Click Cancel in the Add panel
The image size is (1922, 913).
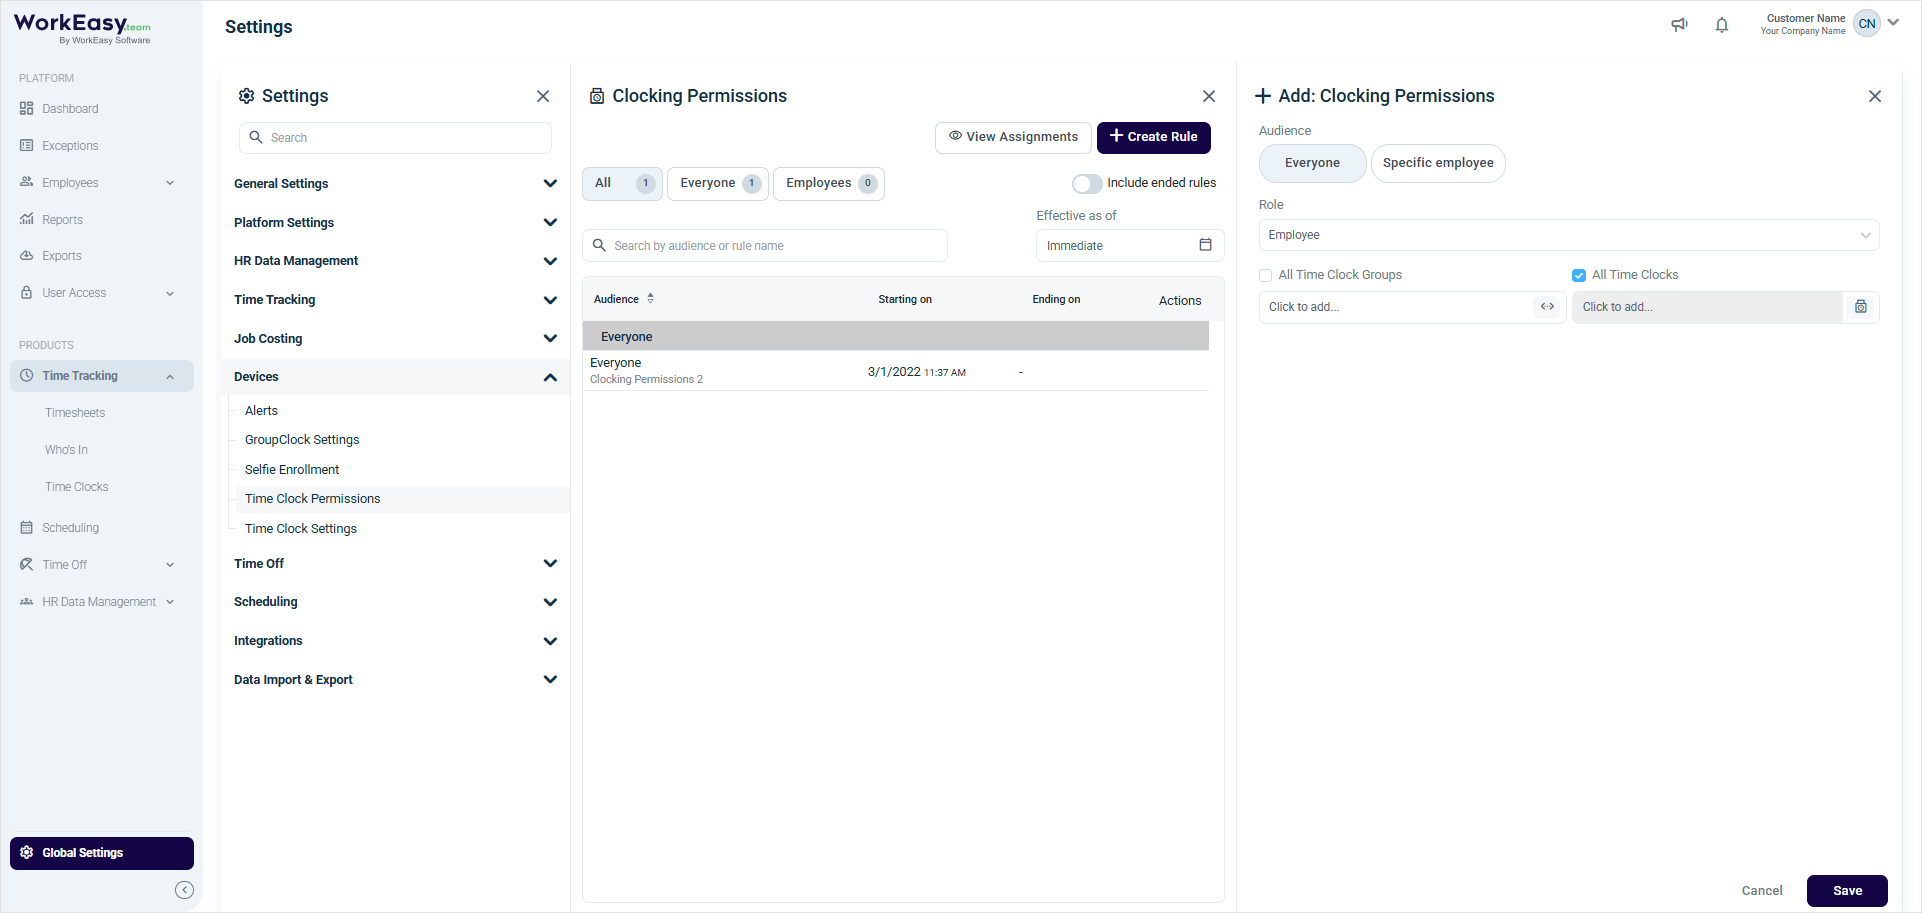(x=1762, y=891)
